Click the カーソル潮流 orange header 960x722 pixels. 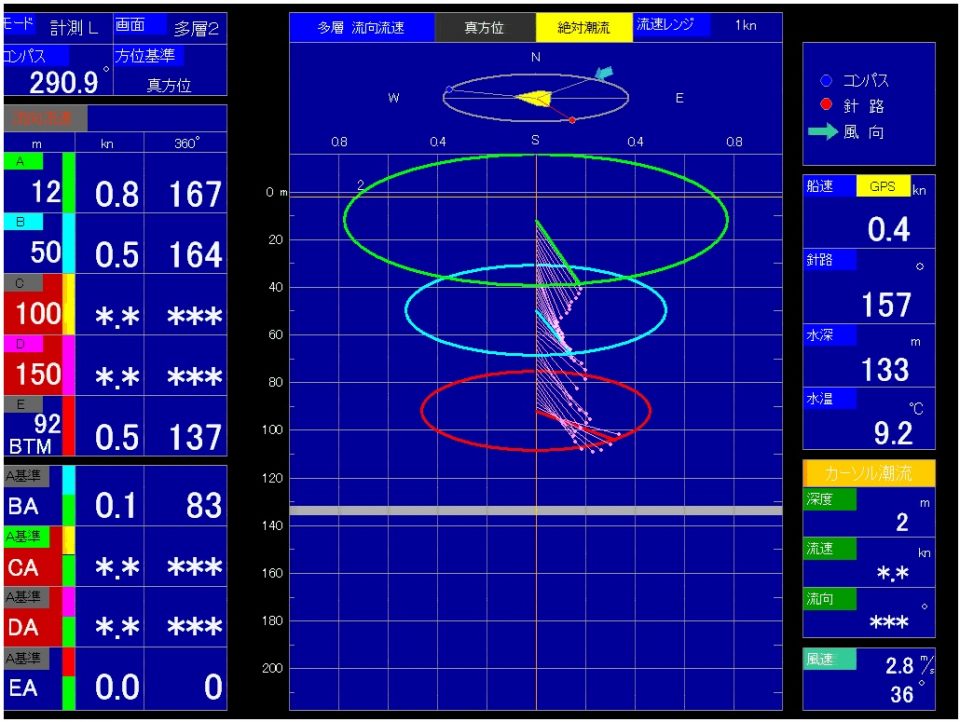point(869,473)
